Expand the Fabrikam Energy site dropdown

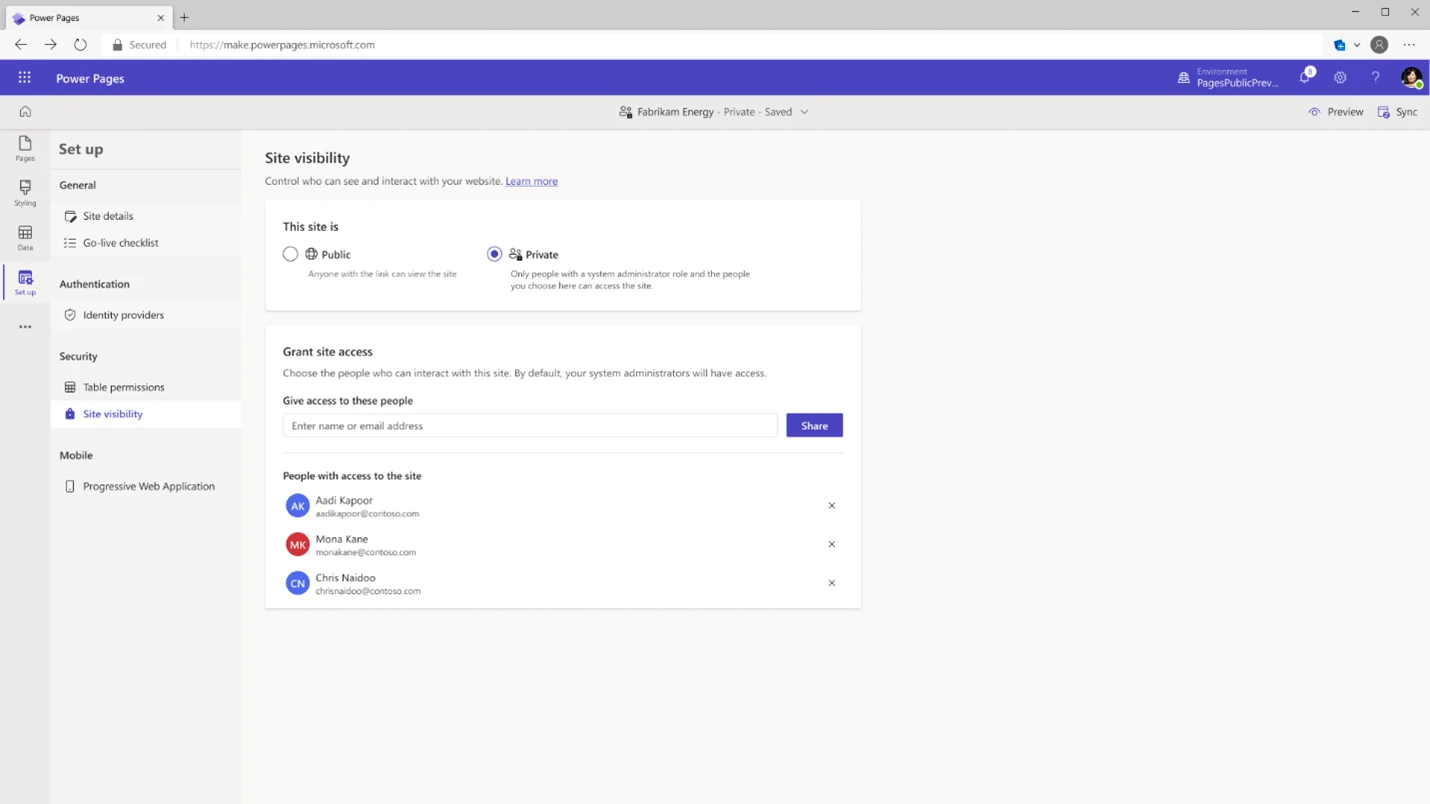805,112
